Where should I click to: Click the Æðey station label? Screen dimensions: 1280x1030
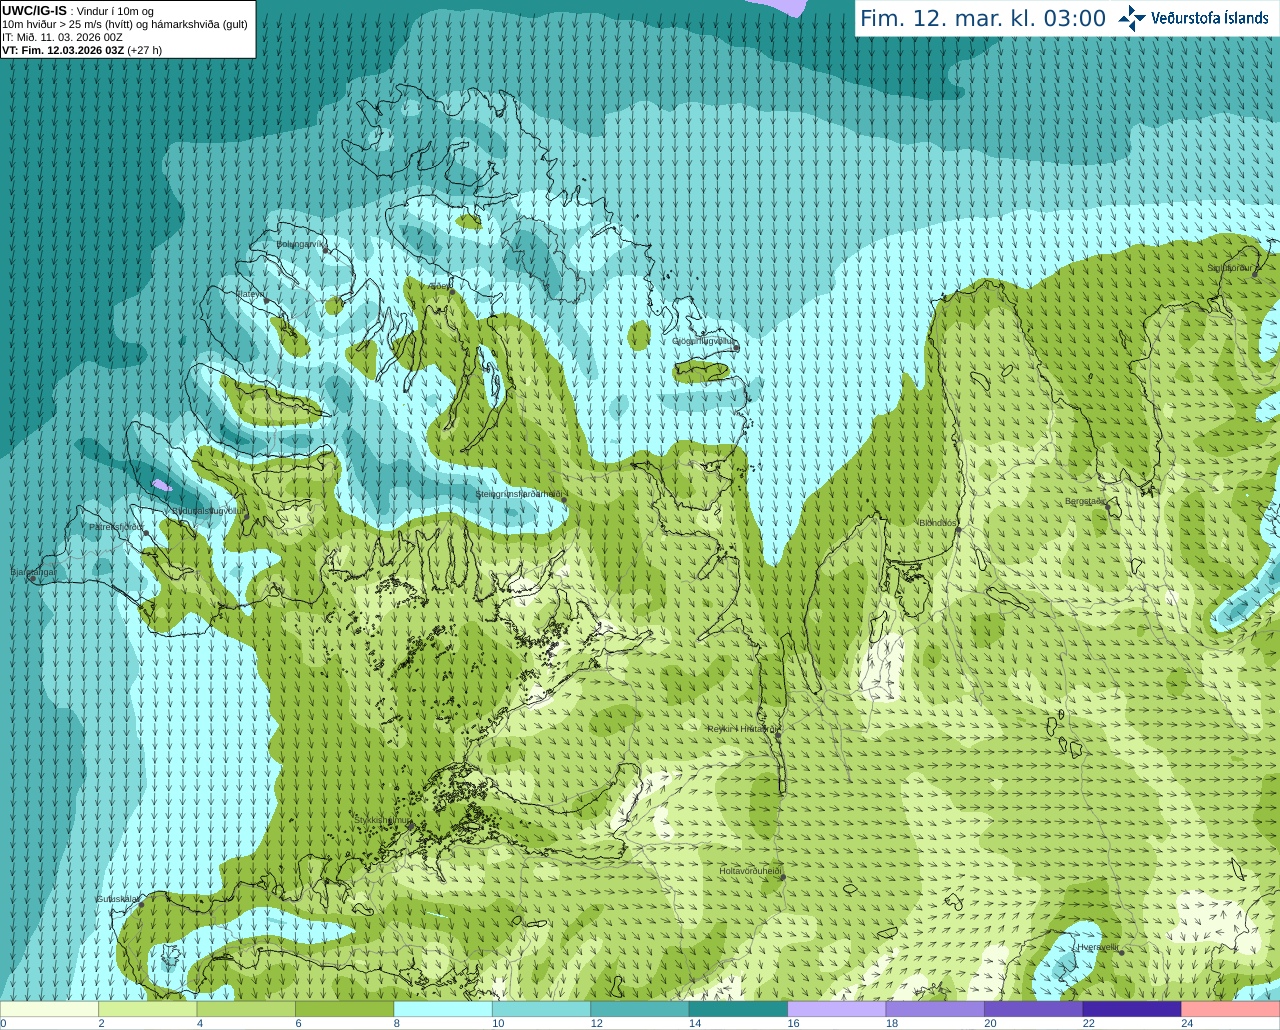pos(440,286)
